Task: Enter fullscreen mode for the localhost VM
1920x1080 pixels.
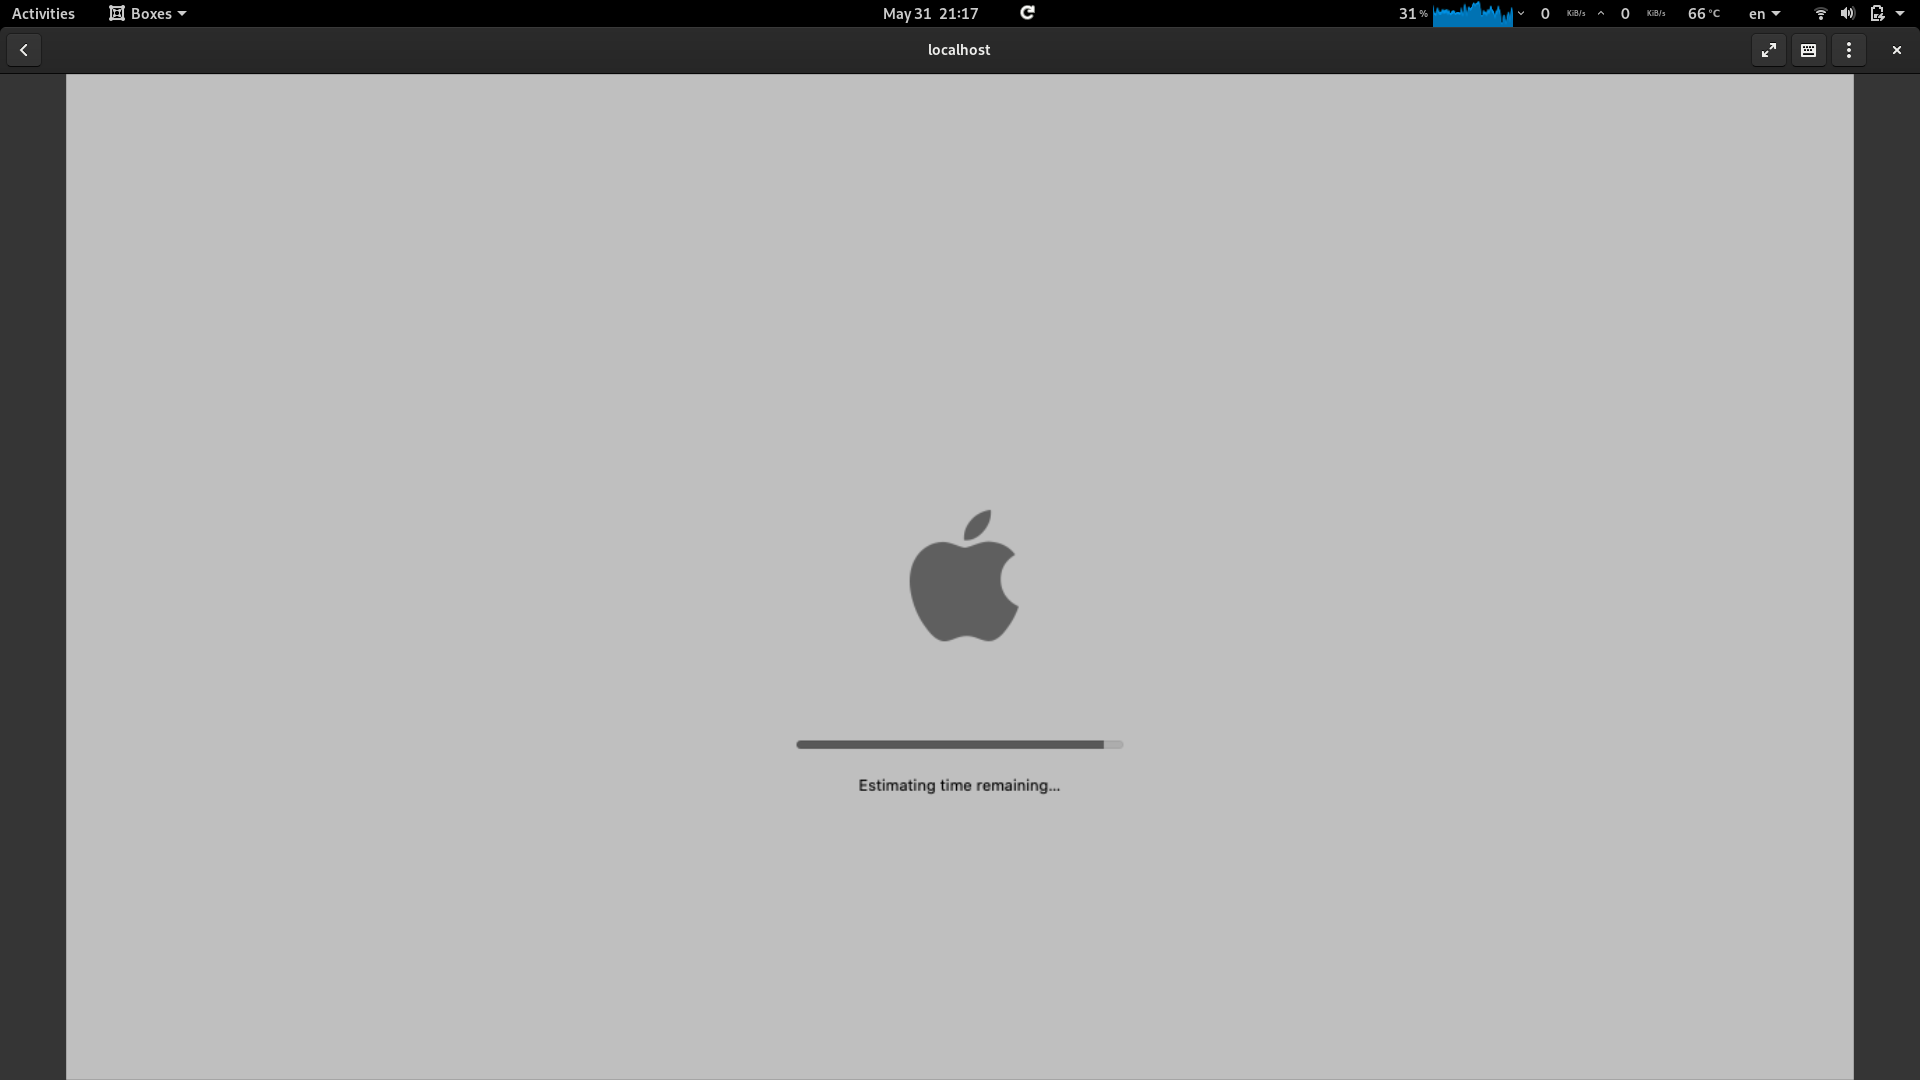Action: pyautogui.click(x=1768, y=49)
